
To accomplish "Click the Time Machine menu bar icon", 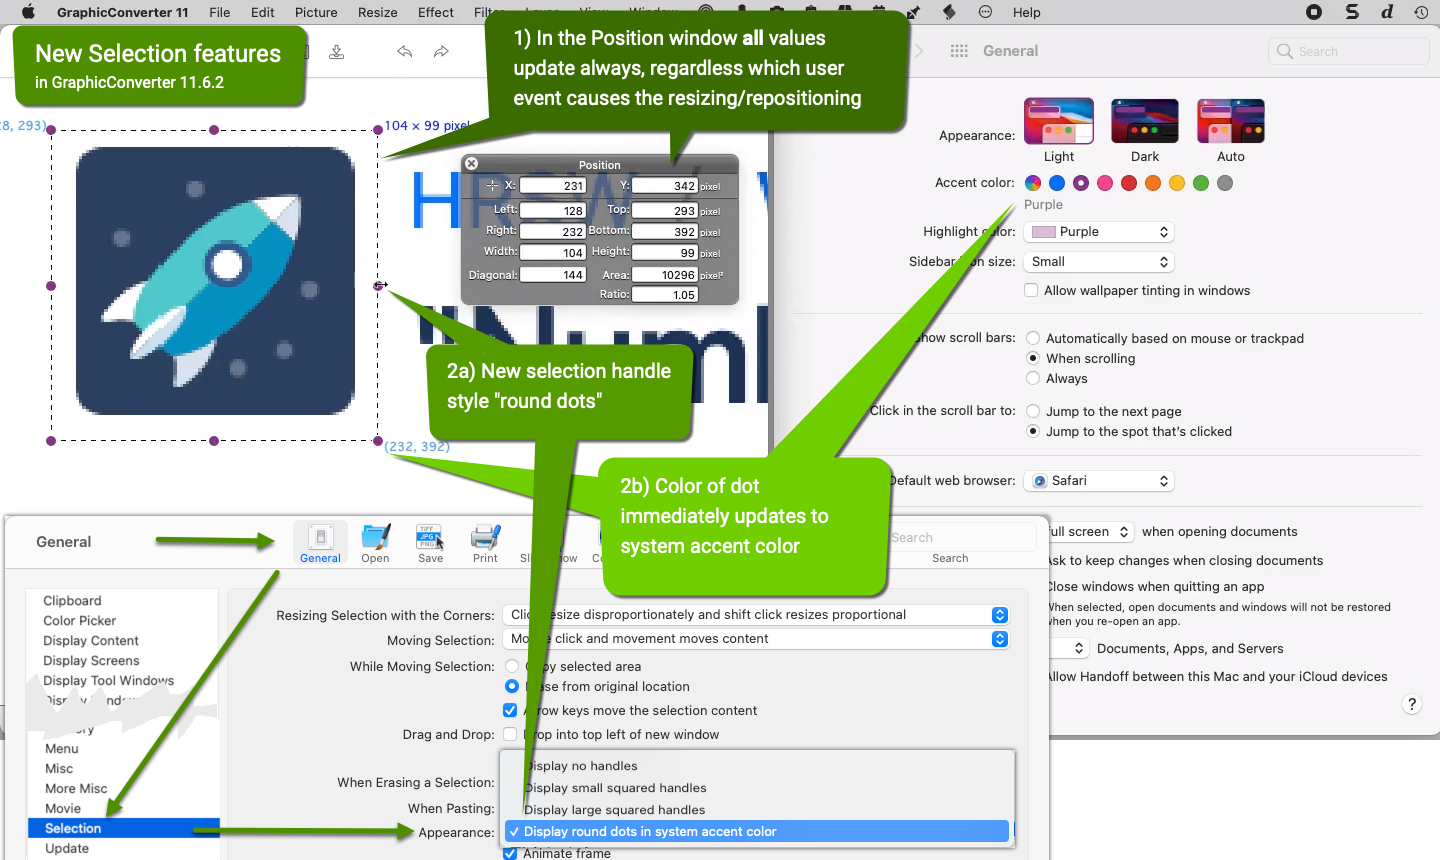I will (x=1421, y=12).
